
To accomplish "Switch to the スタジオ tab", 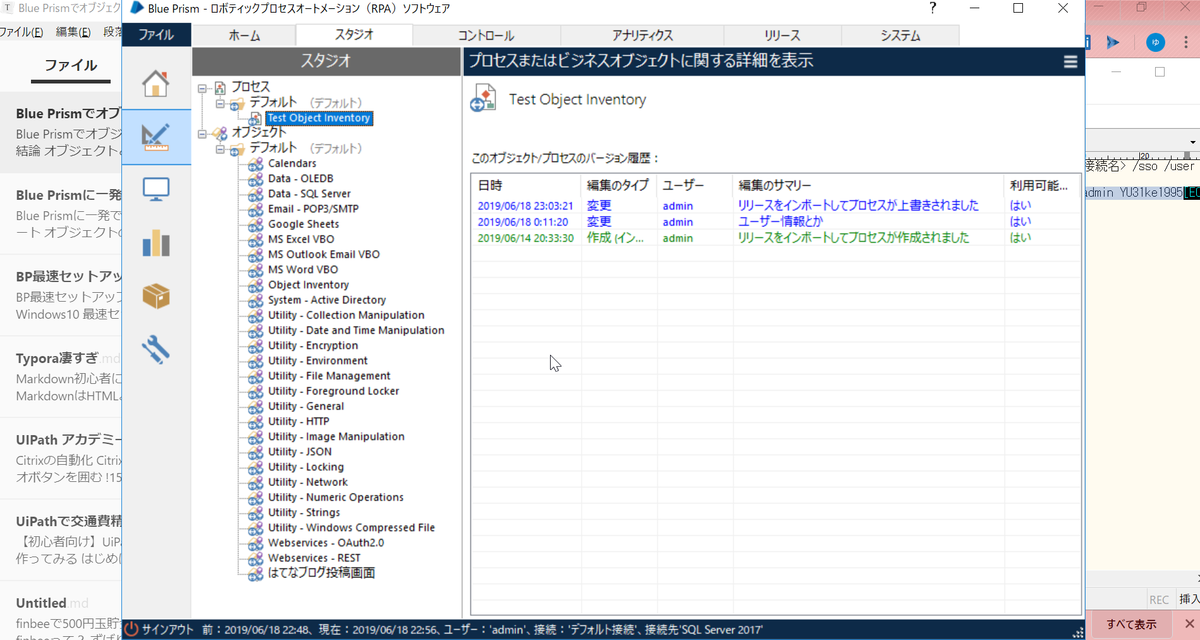I will [x=354, y=35].
